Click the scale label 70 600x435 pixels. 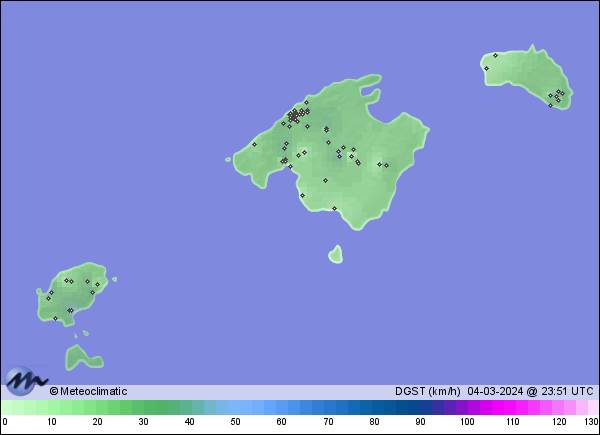(328, 422)
